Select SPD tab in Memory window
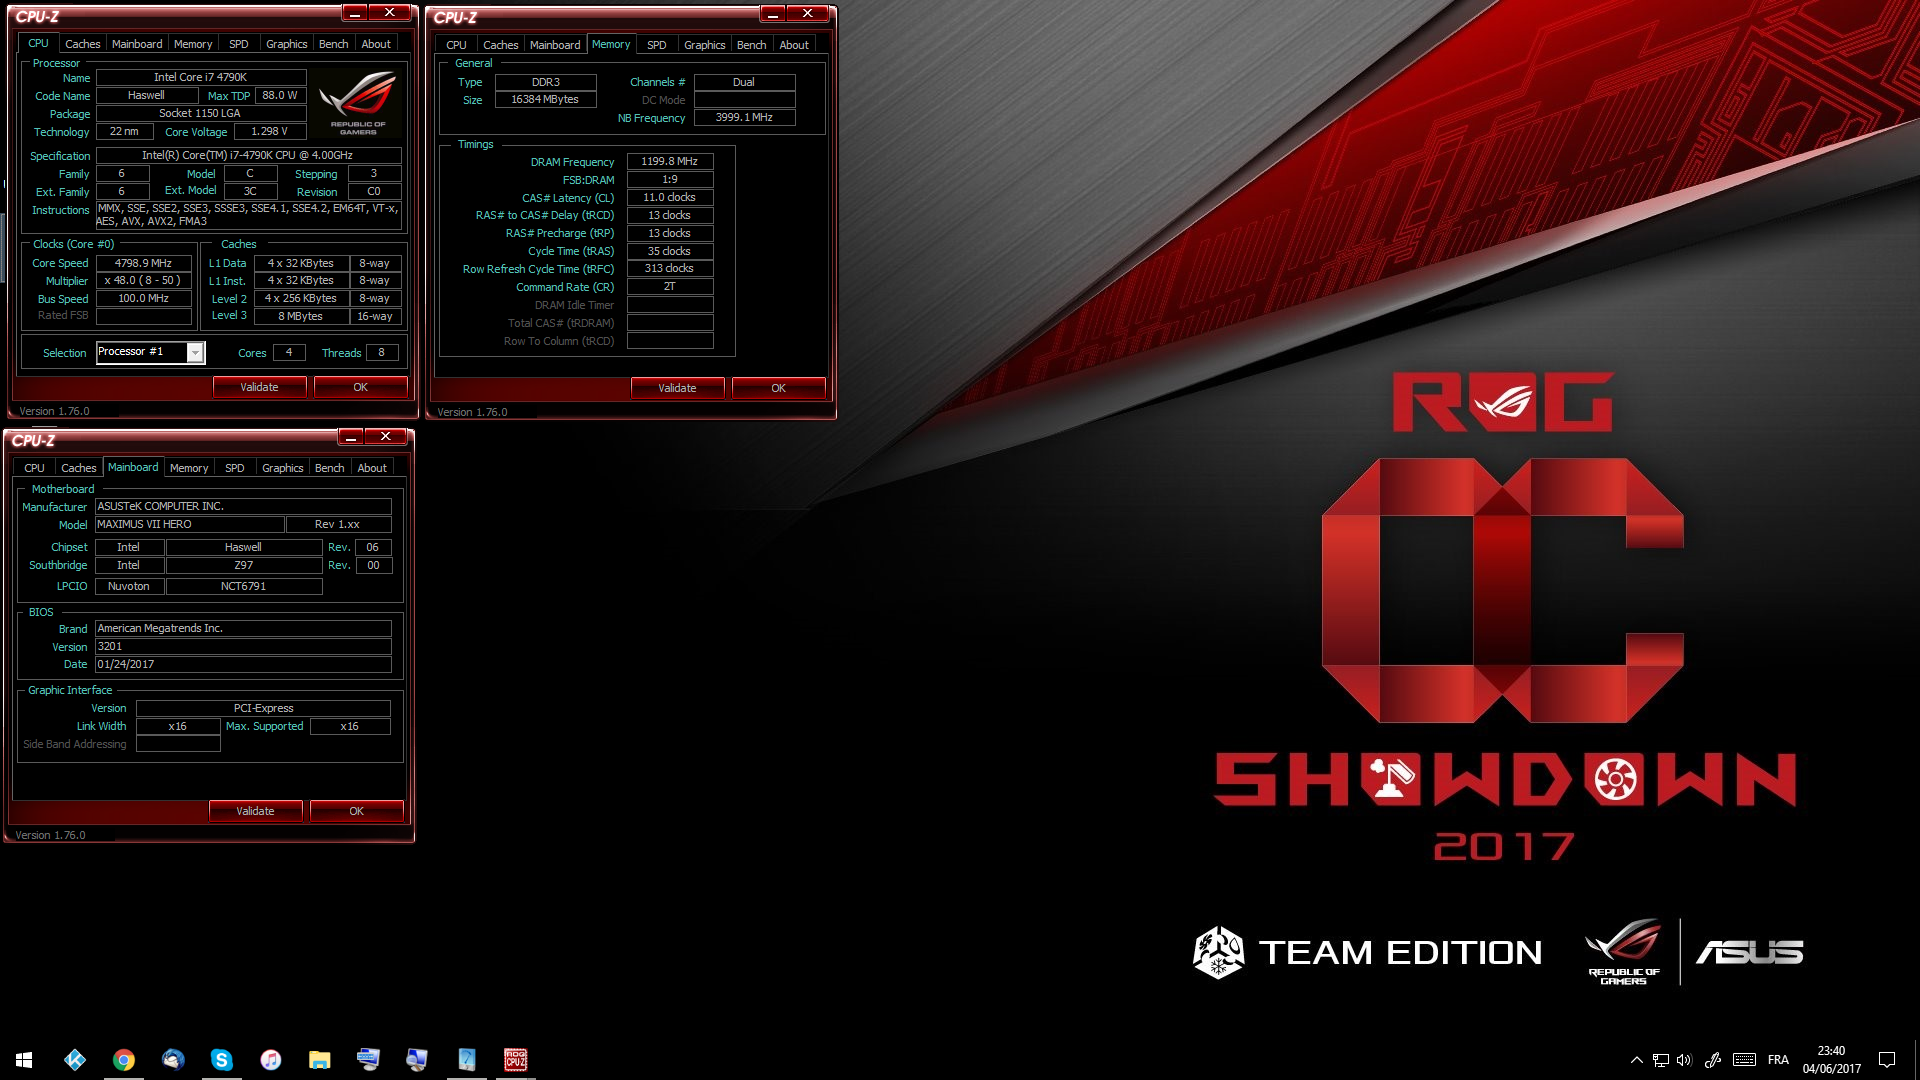This screenshot has height=1080, width=1920. tap(656, 45)
